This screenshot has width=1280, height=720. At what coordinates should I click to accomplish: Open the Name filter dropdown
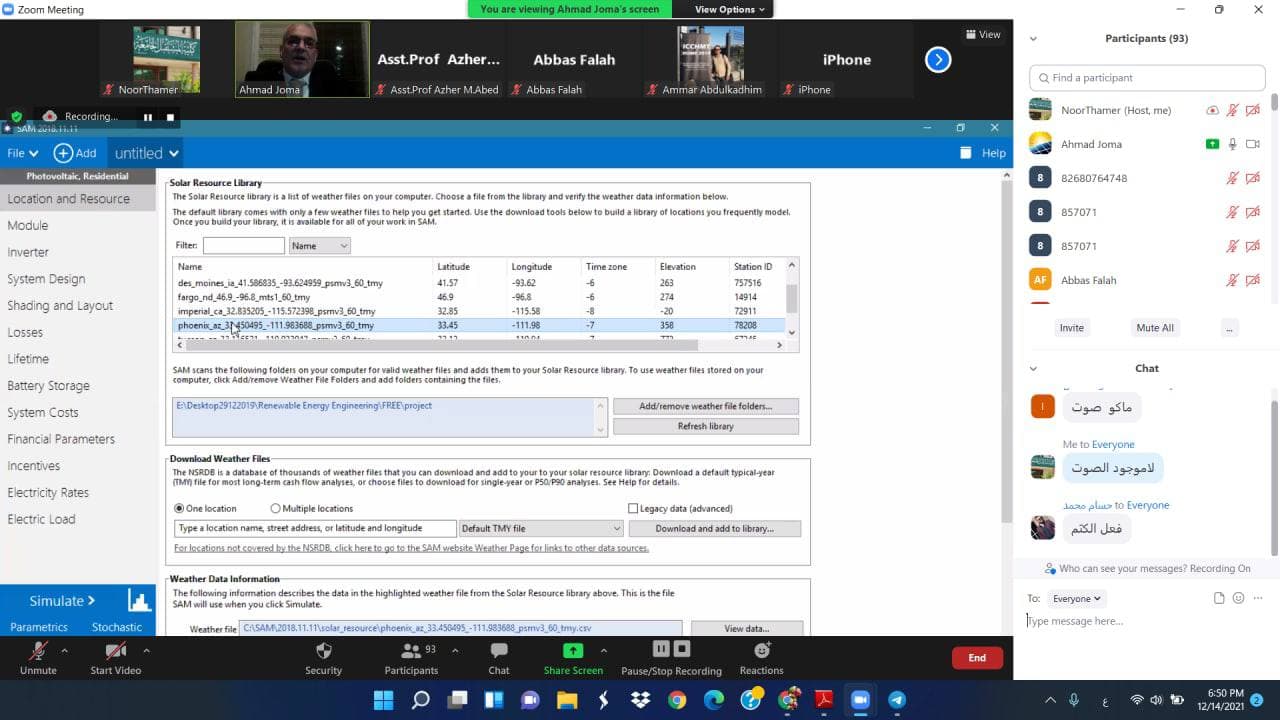(319, 246)
